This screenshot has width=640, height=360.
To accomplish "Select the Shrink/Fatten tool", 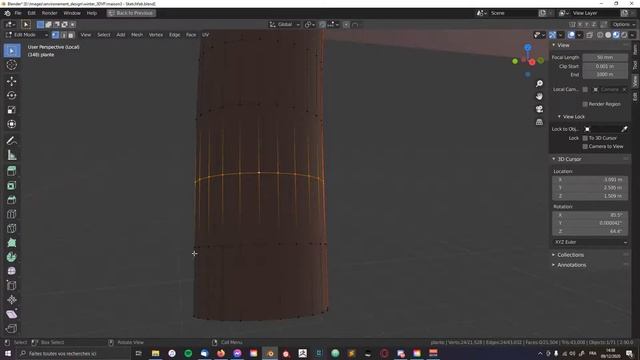I will (x=11, y=300).
